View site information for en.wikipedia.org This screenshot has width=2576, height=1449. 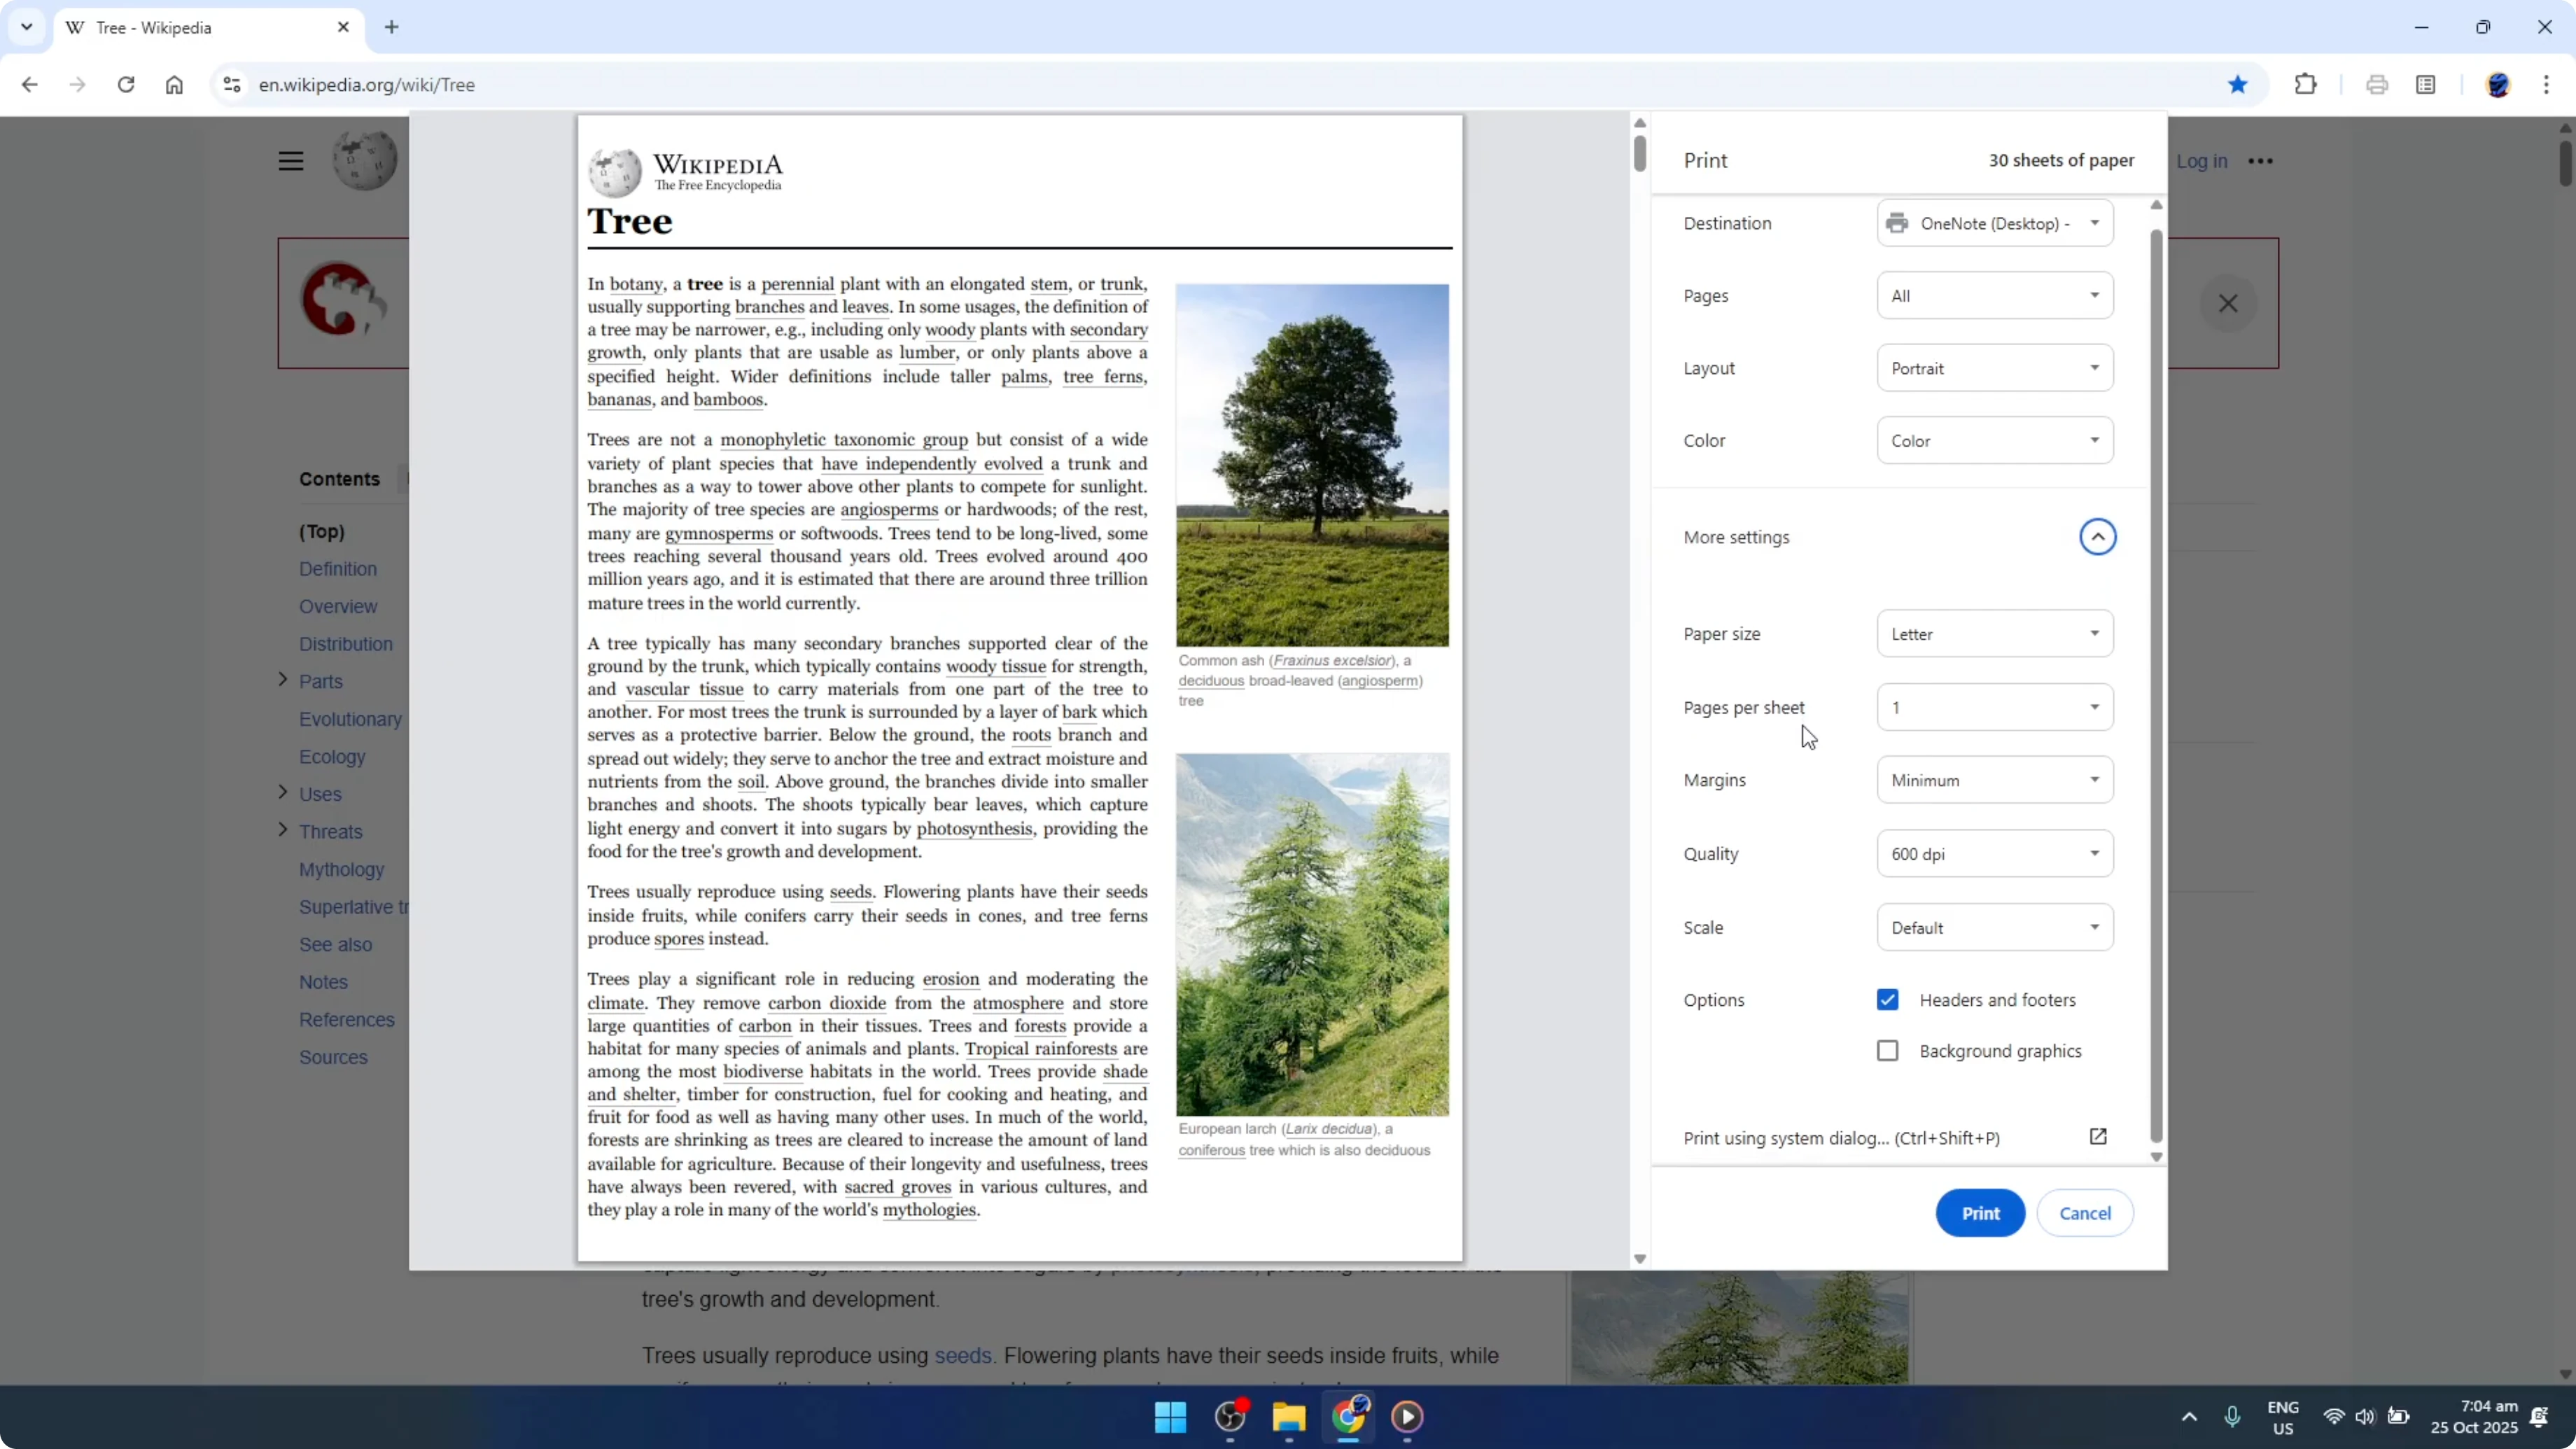coord(232,85)
